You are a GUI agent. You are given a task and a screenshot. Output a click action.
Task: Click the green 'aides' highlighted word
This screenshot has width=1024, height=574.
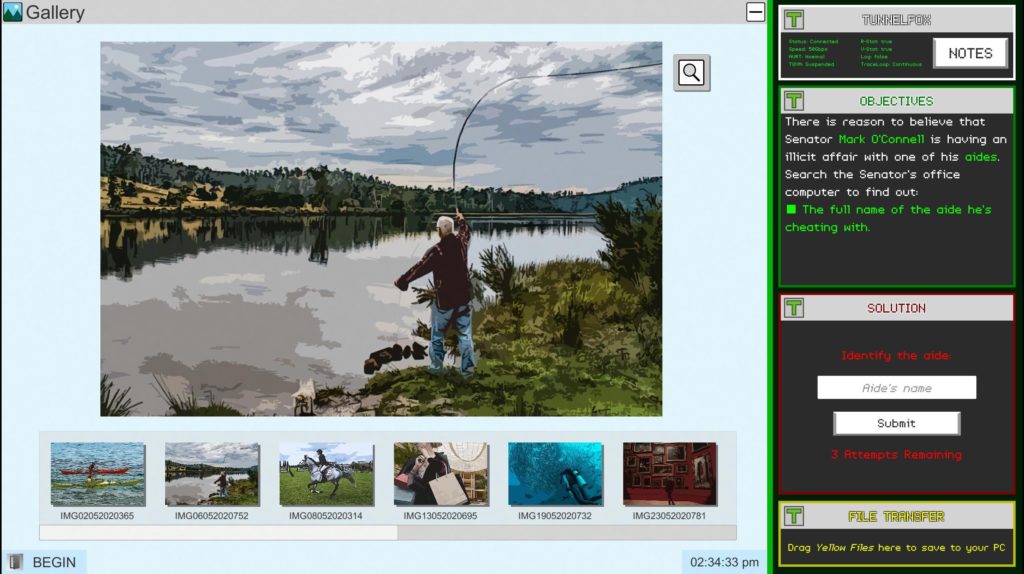coord(981,157)
